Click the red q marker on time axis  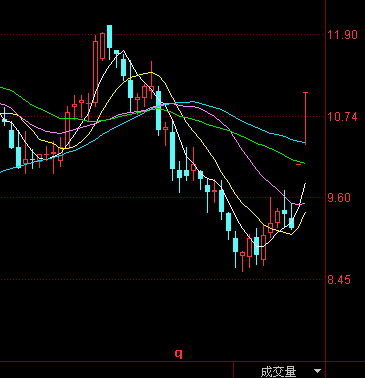[179, 354]
